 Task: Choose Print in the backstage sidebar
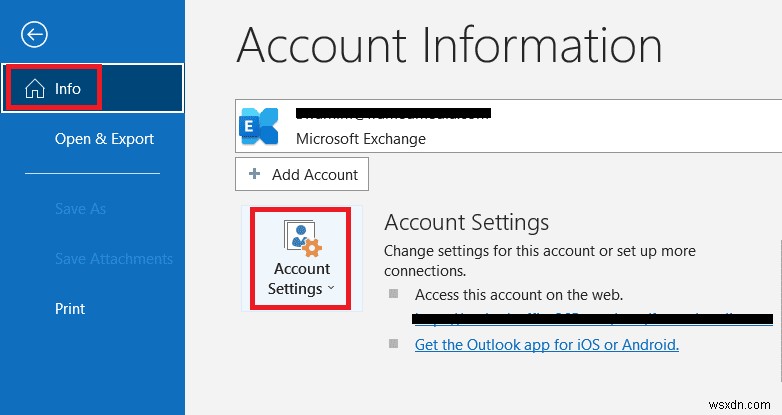coord(70,309)
